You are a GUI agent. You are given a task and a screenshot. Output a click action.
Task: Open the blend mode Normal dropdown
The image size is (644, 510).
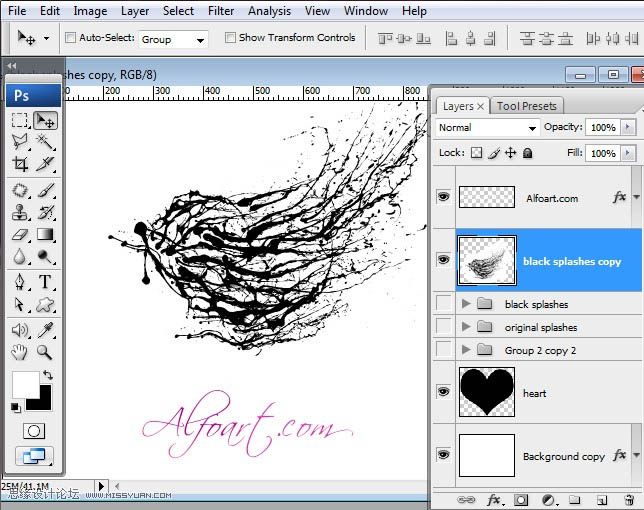(488, 128)
